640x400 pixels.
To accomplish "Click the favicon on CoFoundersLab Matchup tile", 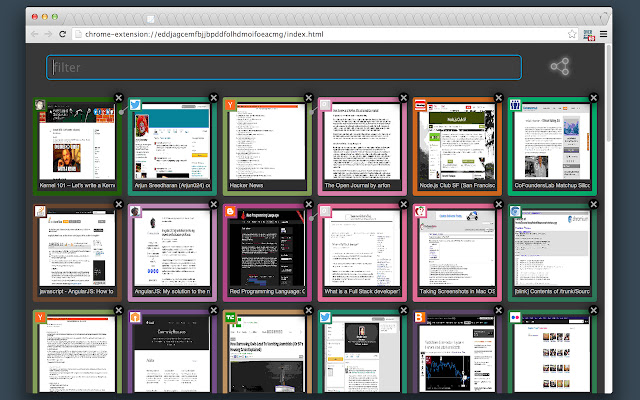I will [515, 105].
